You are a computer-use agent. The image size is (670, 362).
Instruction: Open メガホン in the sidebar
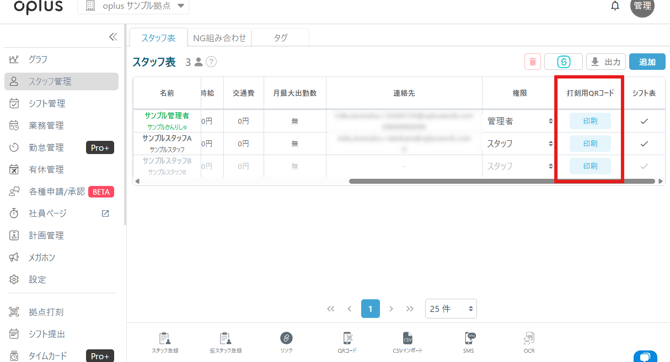click(x=42, y=257)
